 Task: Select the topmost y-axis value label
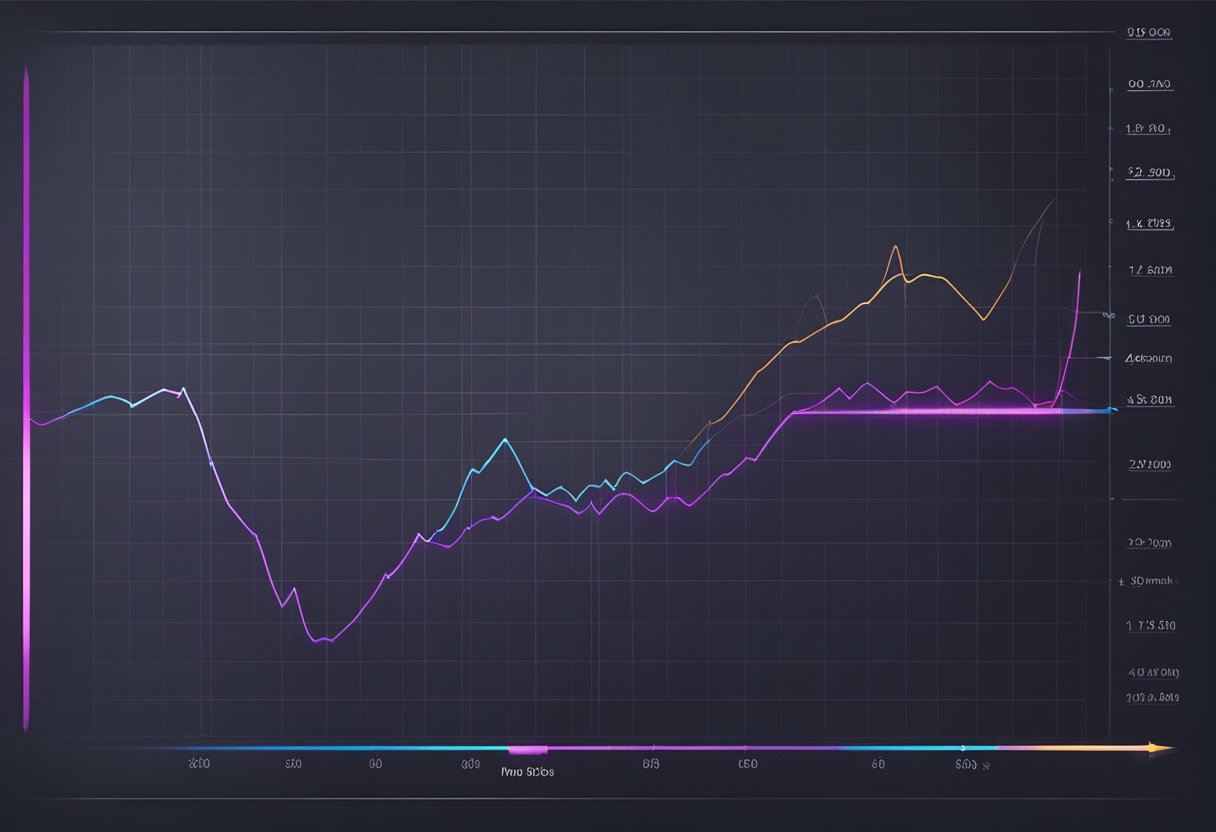click(x=1148, y=32)
